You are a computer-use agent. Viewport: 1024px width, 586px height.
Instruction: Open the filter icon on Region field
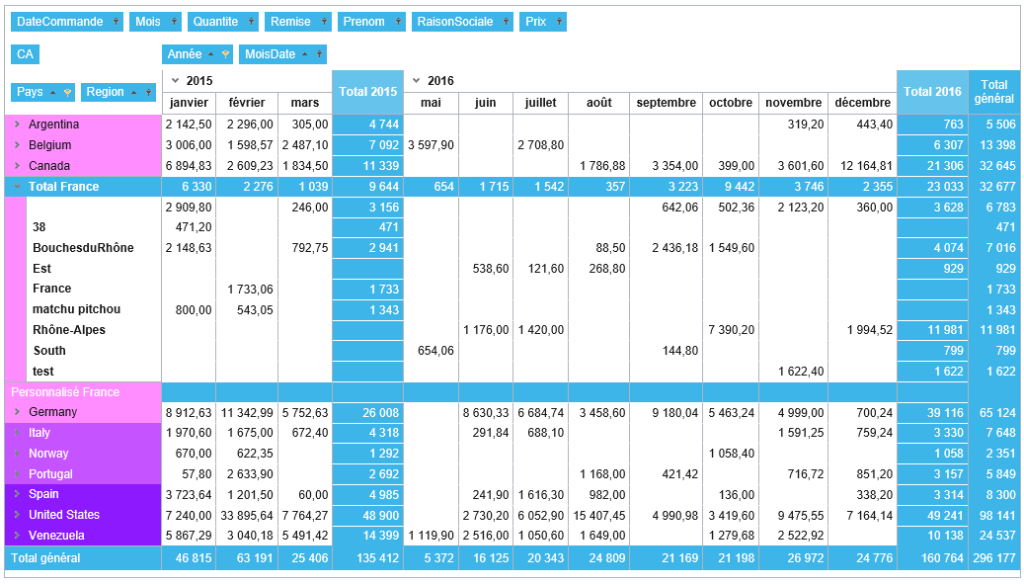coord(149,92)
